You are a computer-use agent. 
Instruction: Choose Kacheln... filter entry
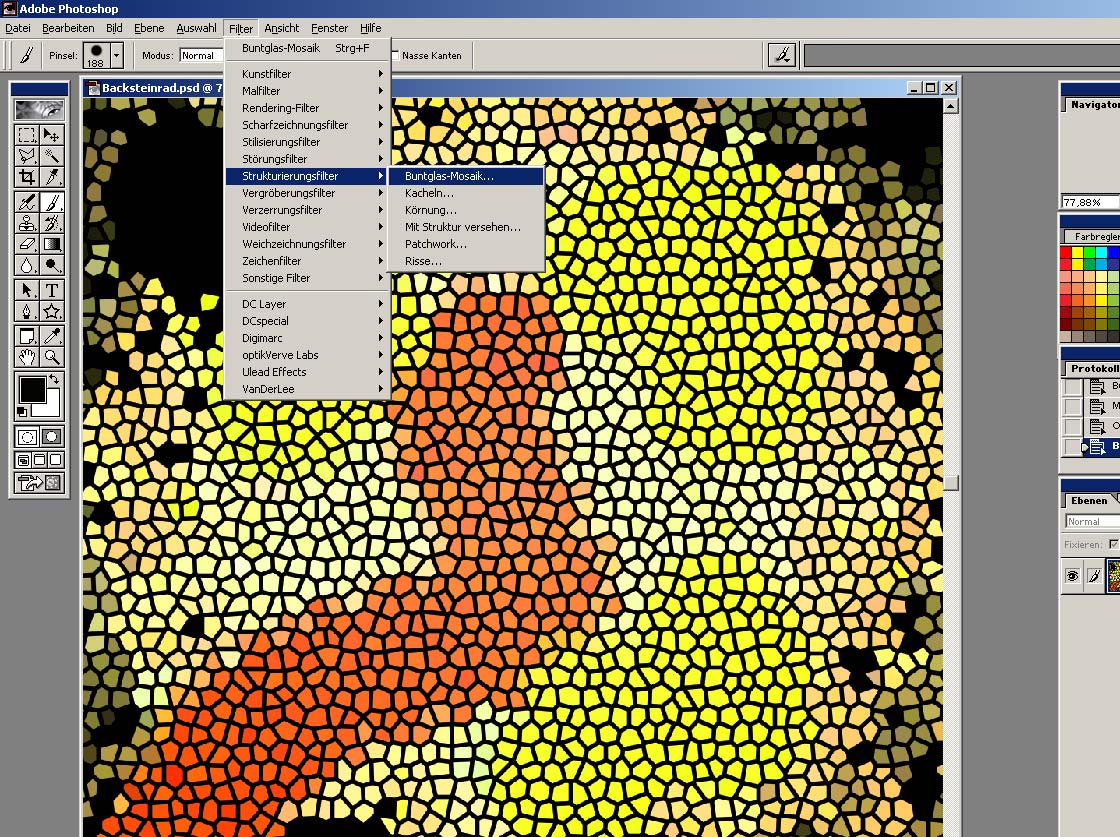tap(466, 193)
